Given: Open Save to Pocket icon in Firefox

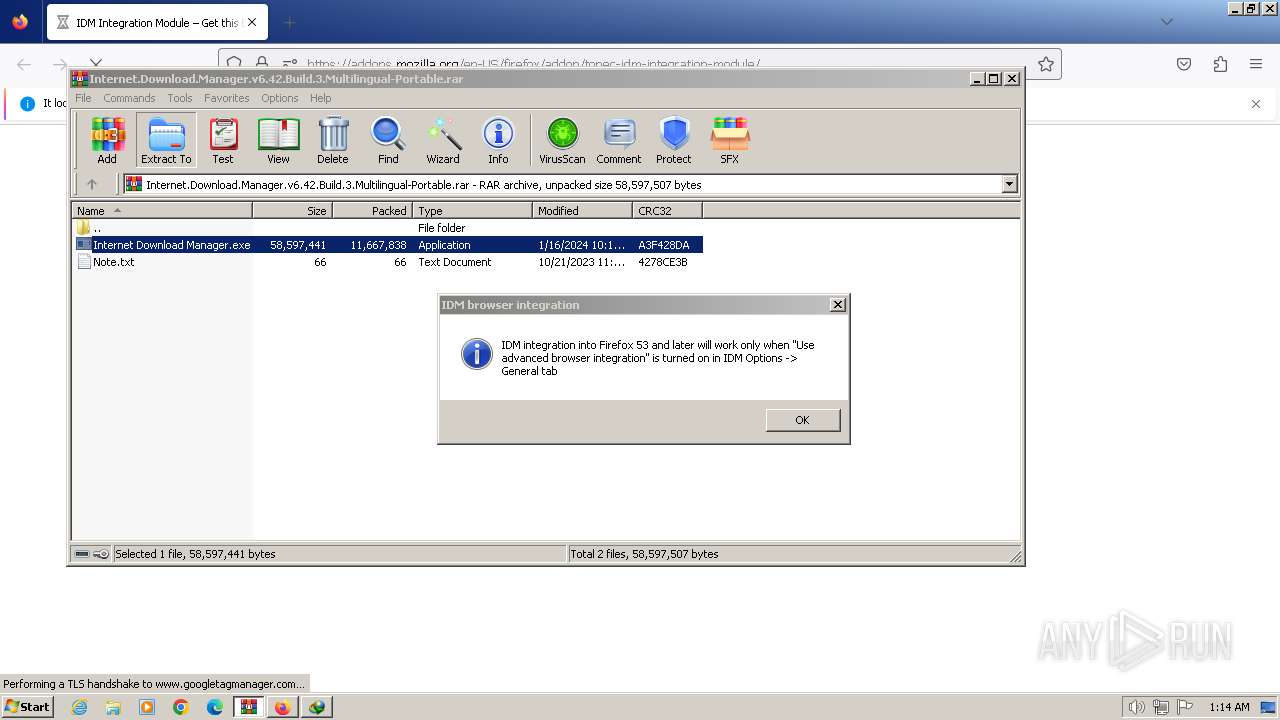Looking at the screenshot, I should (x=1184, y=64).
